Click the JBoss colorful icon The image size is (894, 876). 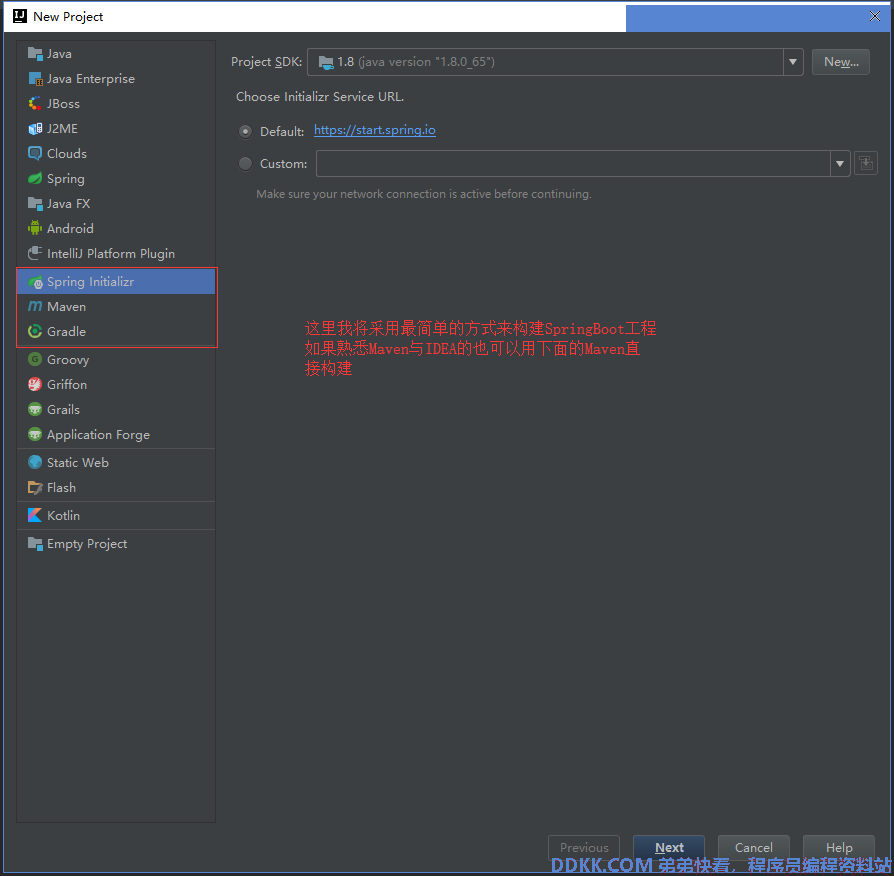click(35, 104)
